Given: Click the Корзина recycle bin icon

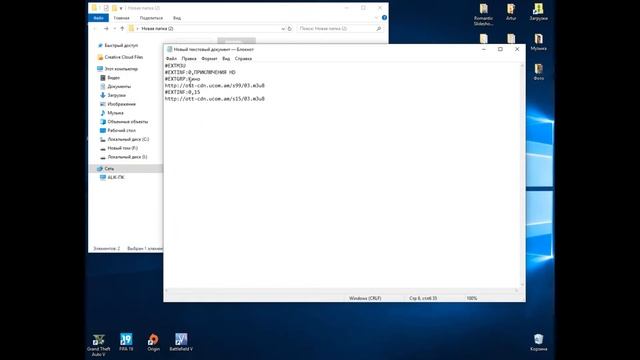Looking at the screenshot, I should click(538, 342).
